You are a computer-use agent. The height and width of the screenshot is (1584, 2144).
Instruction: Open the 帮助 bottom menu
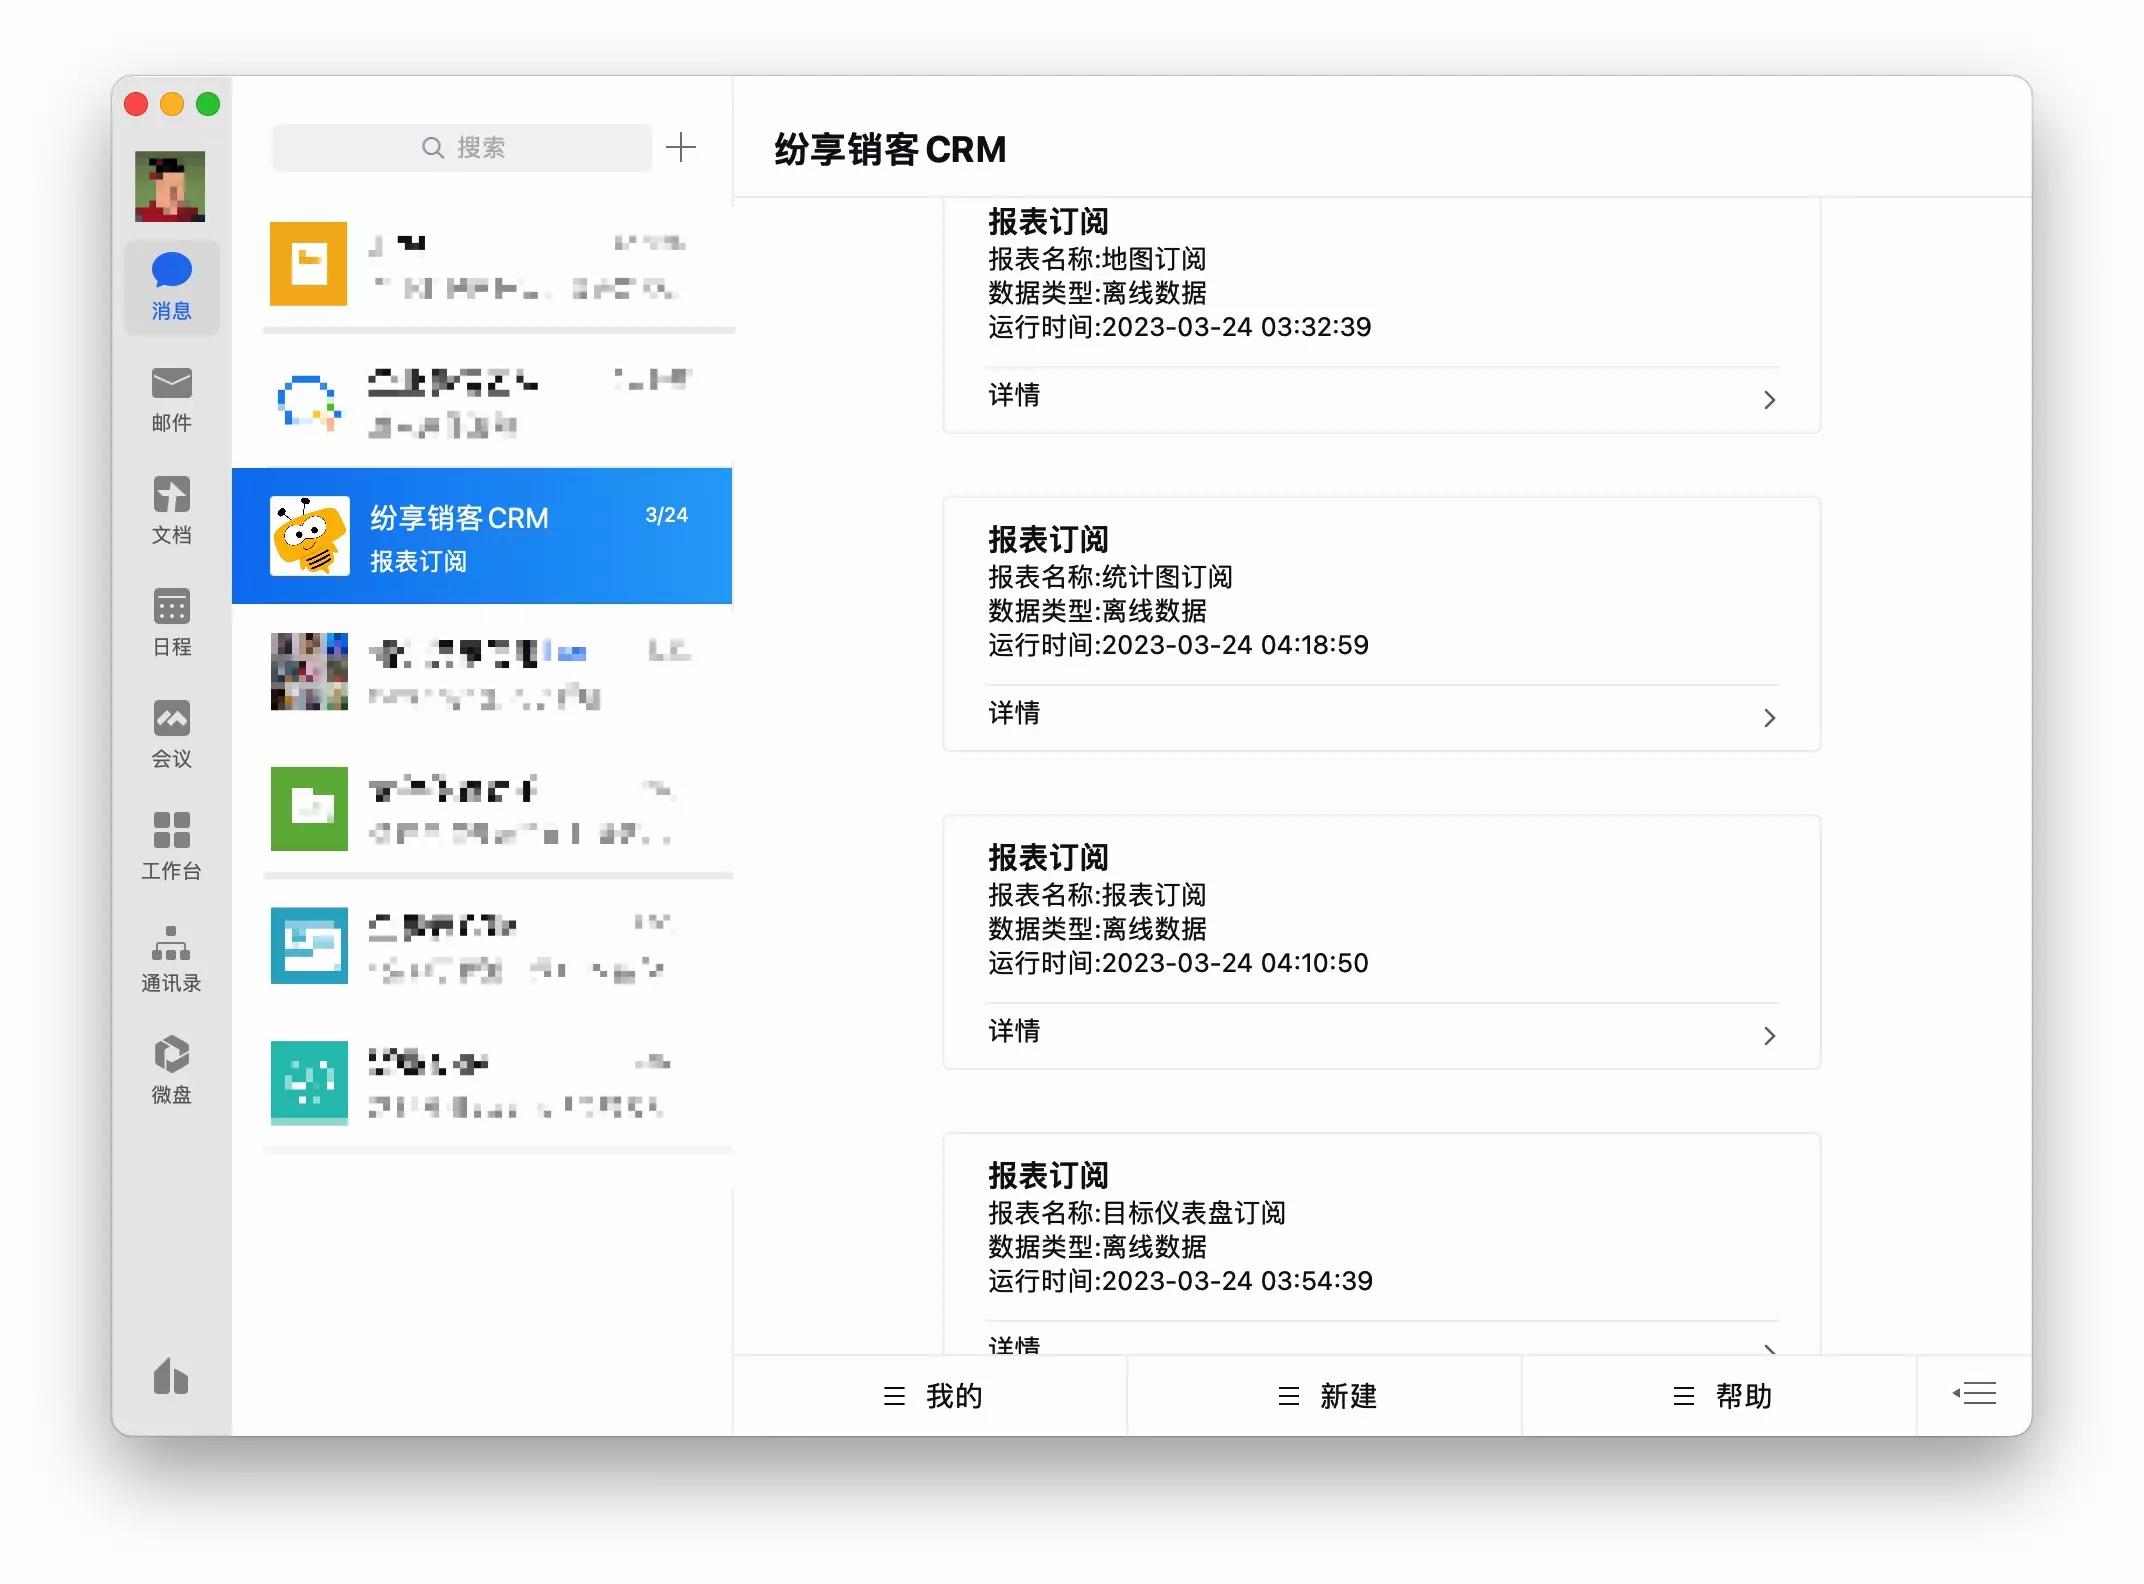point(1720,1396)
